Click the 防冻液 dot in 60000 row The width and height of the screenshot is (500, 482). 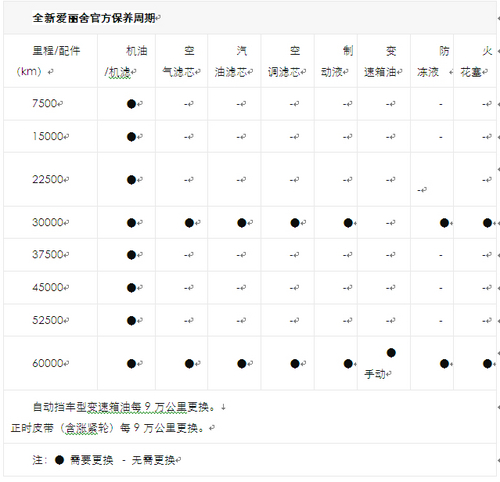444,364
